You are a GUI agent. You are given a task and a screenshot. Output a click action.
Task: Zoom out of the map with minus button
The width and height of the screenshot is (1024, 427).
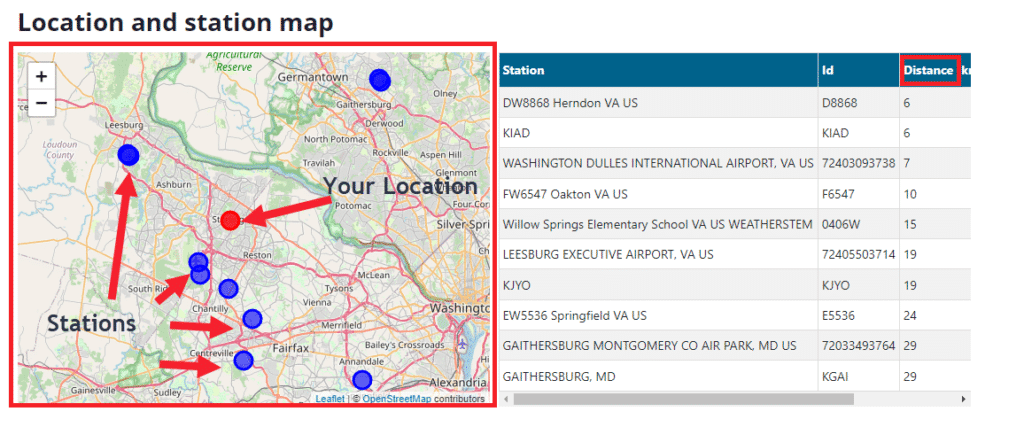pos(41,102)
